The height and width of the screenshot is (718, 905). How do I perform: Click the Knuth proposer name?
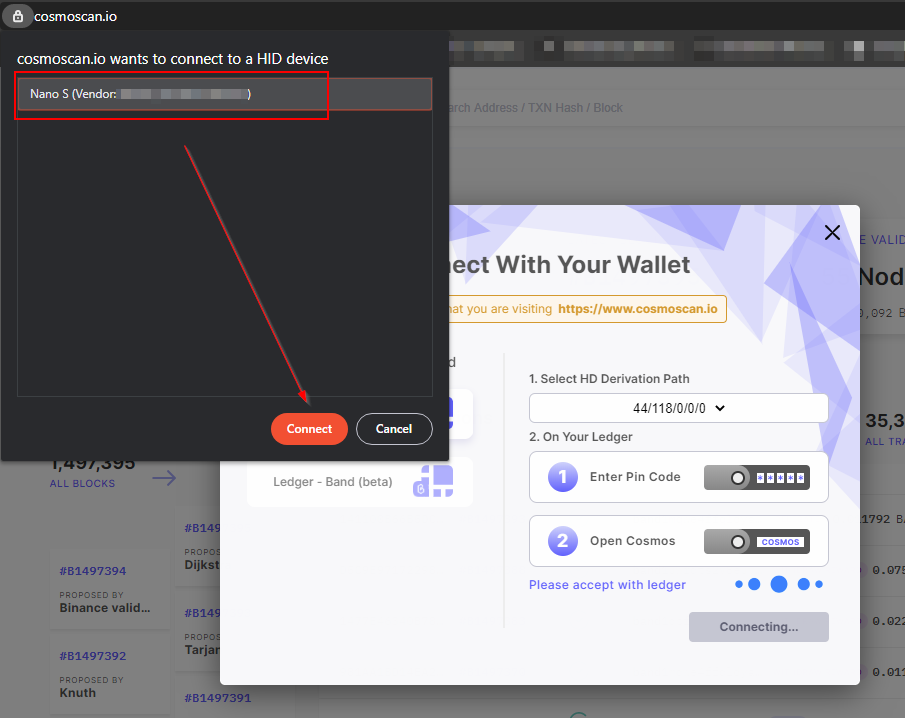click(78, 693)
